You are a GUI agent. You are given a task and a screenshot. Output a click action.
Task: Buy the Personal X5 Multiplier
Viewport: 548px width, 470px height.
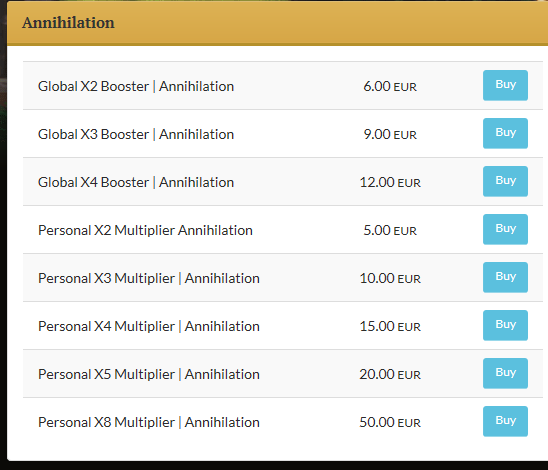(x=505, y=373)
